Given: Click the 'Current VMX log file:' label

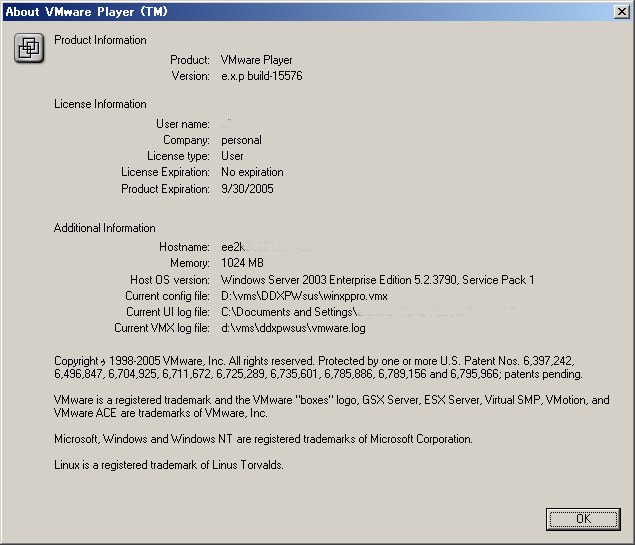Looking at the screenshot, I should (x=162, y=328).
